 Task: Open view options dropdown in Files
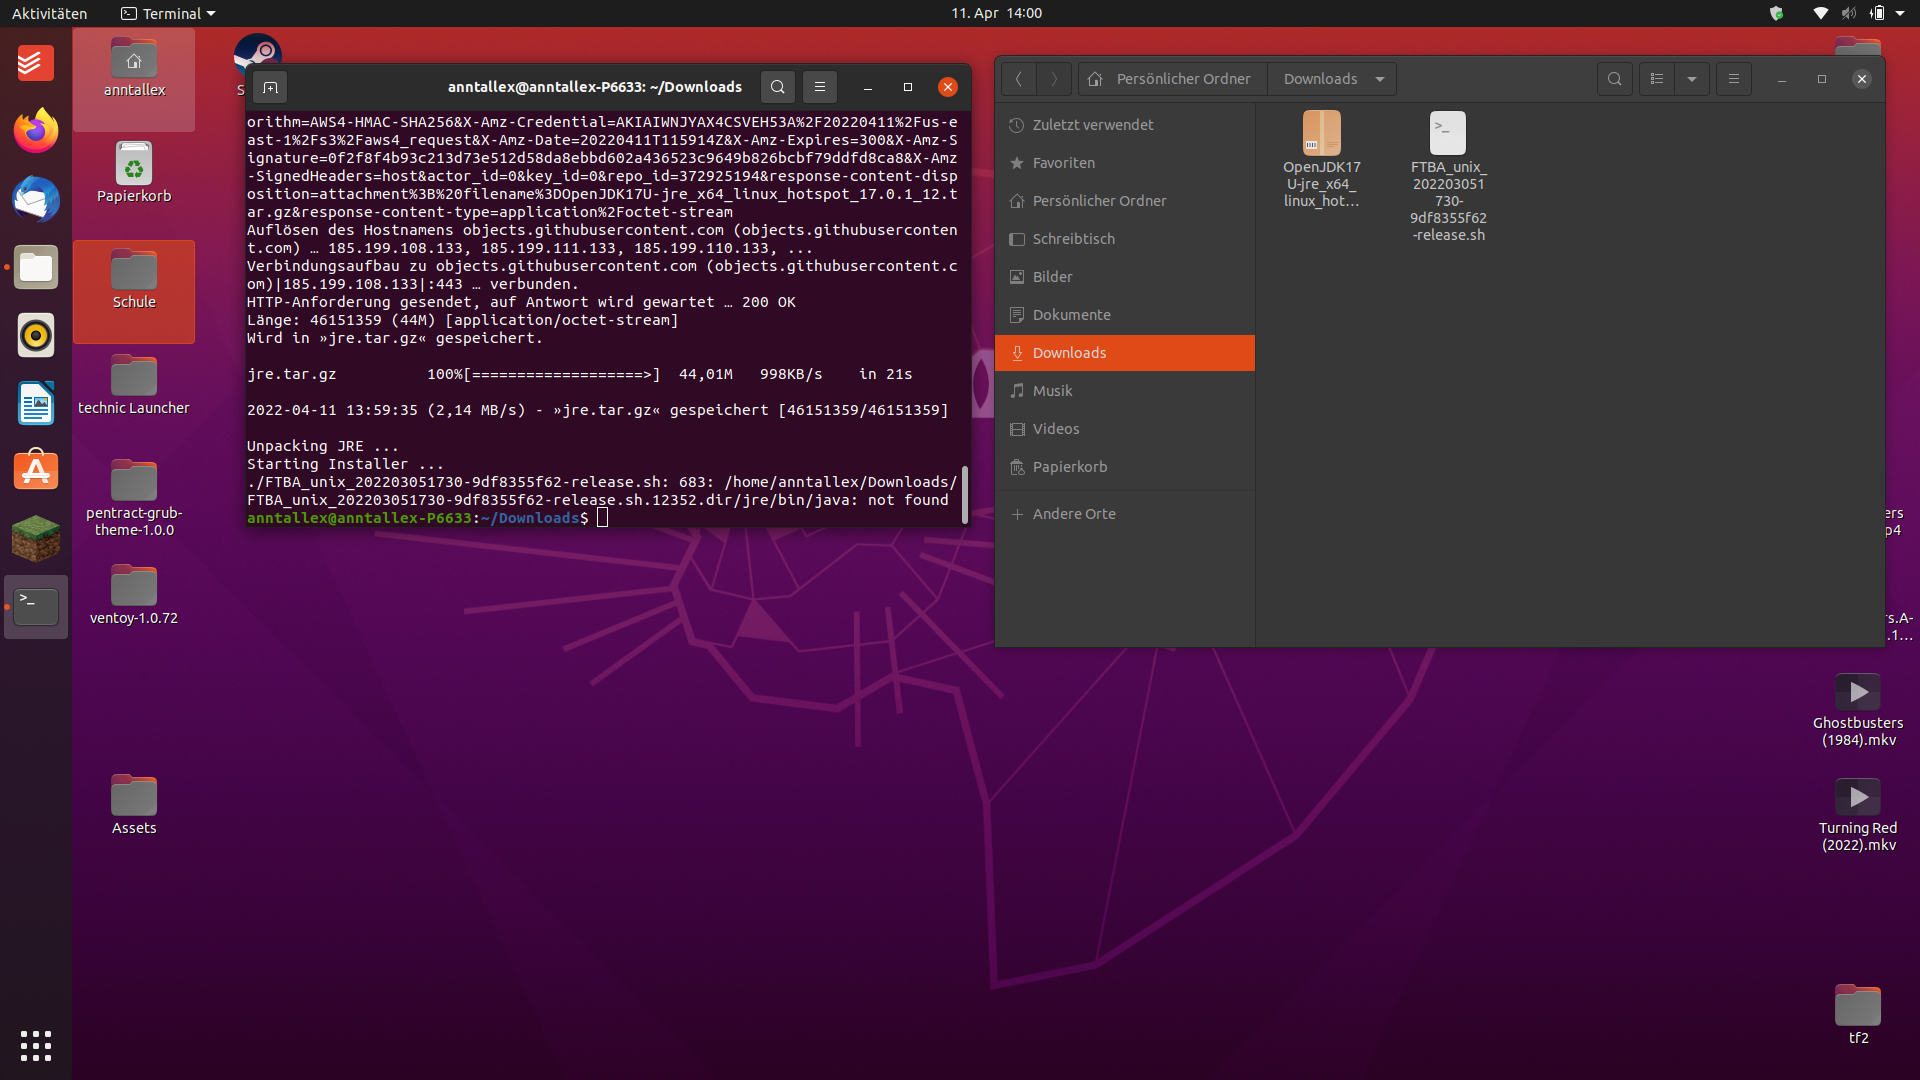(x=1692, y=79)
